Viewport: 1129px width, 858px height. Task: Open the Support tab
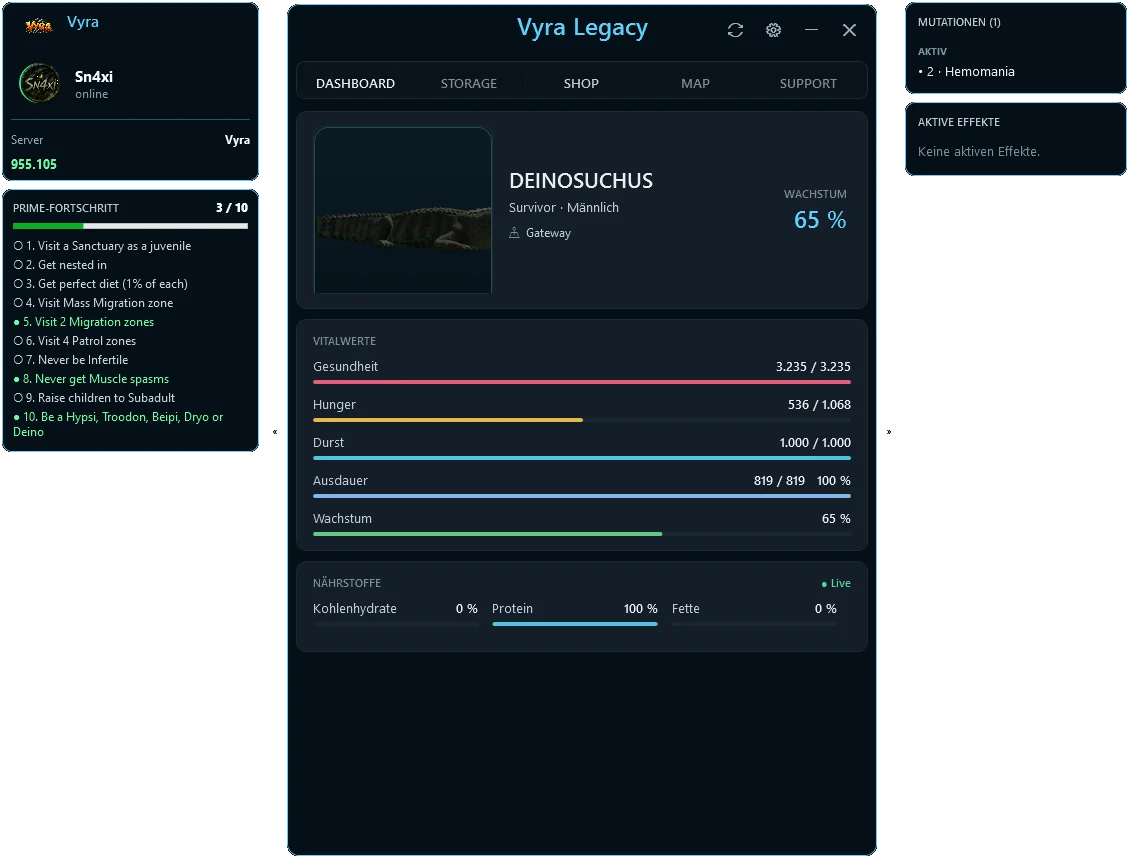[808, 83]
